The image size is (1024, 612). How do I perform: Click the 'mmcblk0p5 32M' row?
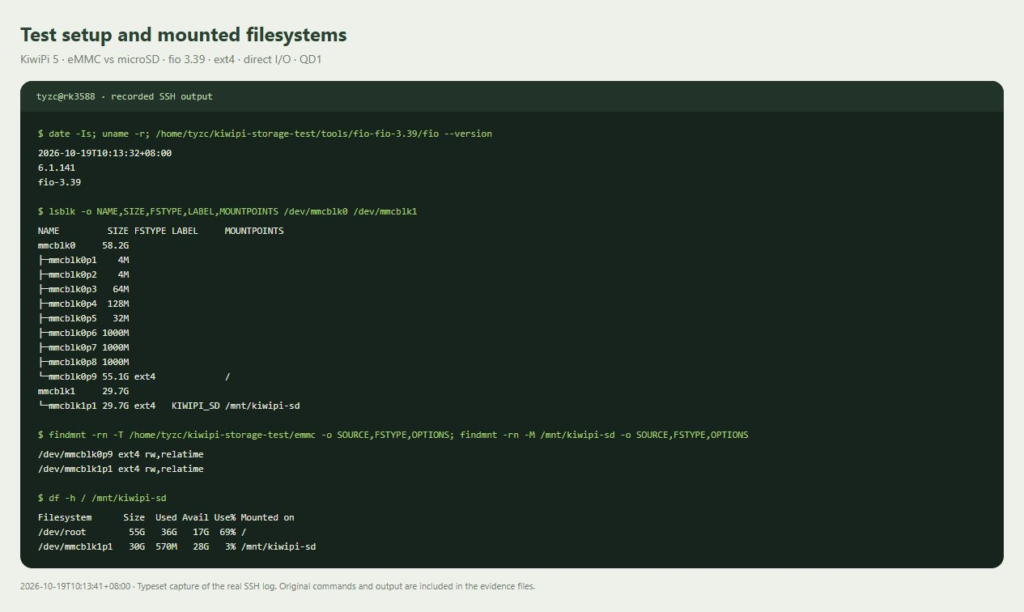83,319
